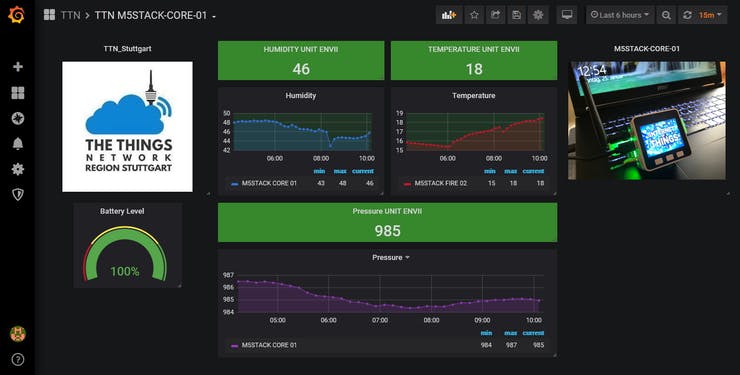The height and width of the screenshot is (375, 740).
Task: Open the Configuration gear in sidebar
Action: click(x=17, y=169)
